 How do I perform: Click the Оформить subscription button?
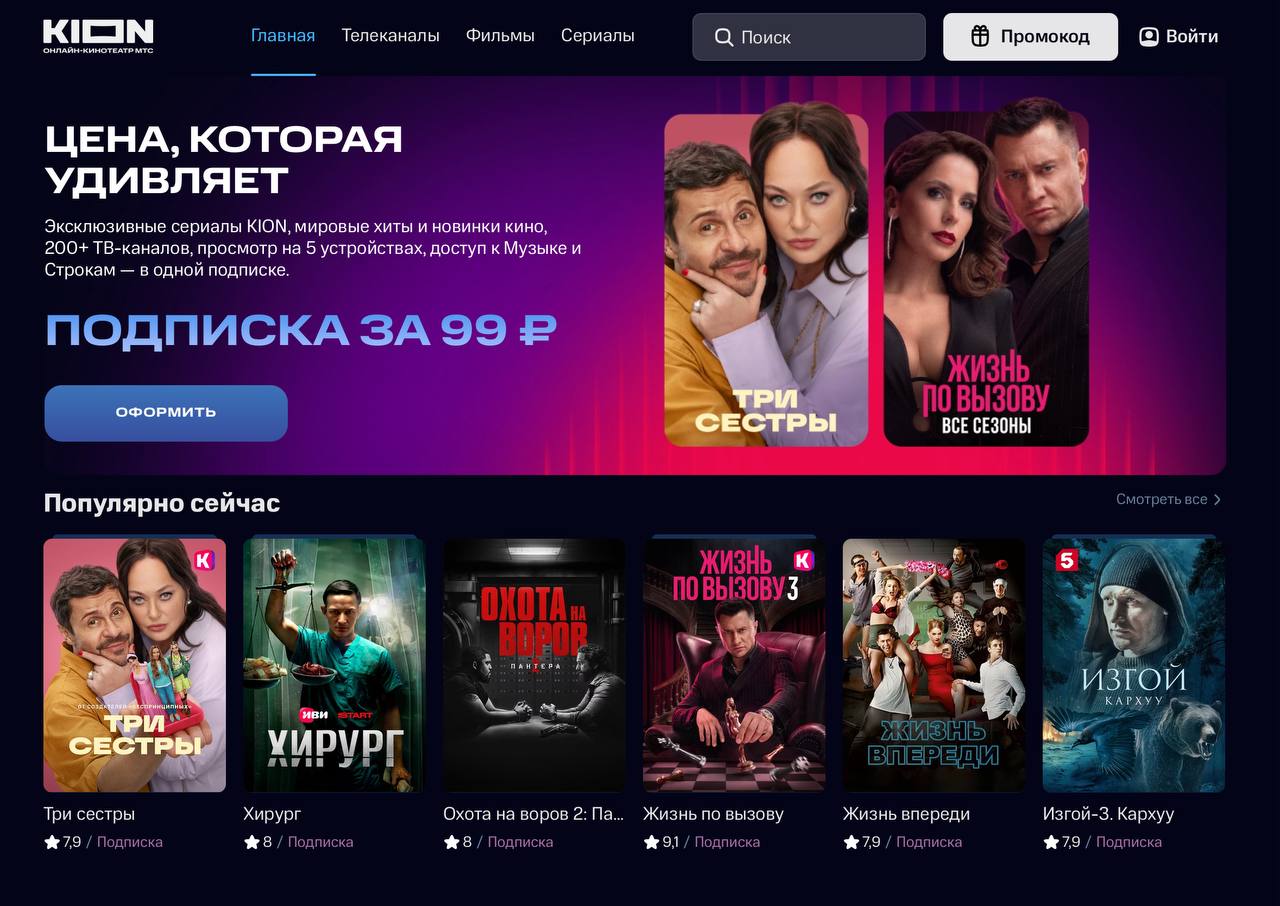point(166,413)
